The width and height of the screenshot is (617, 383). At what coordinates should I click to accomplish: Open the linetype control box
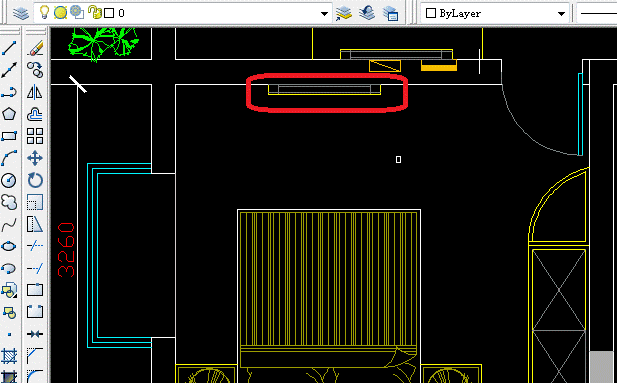click(598, 13)
